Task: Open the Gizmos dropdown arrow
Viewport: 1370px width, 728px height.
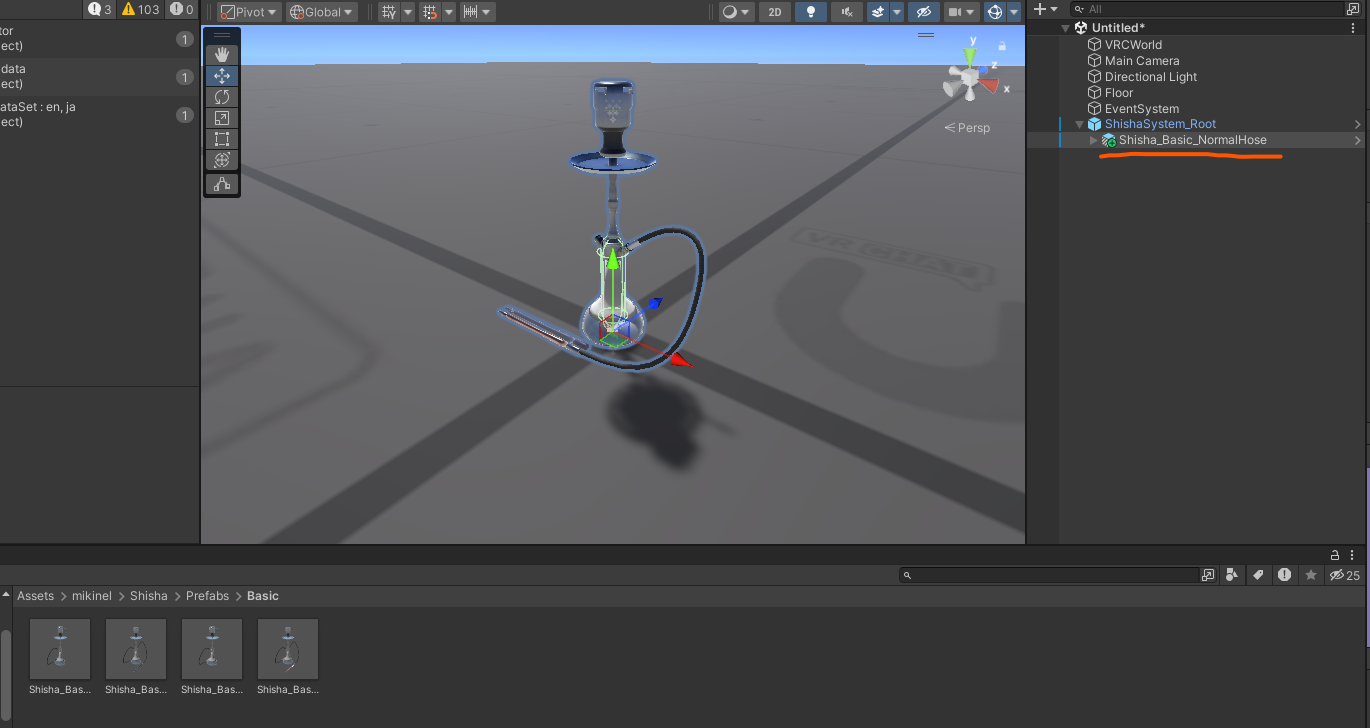Action: pyautogui.click(x=1014, y=12)
